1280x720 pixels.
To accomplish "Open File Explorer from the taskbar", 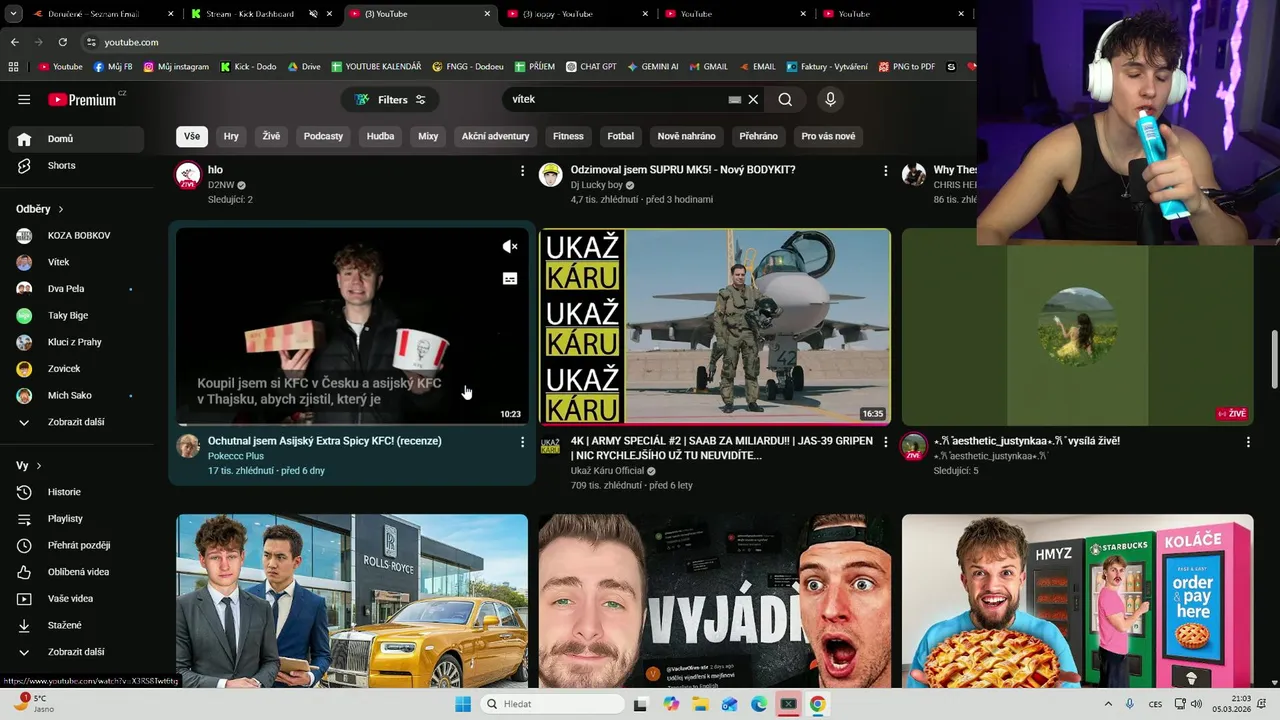I will (x=700, y=704).
